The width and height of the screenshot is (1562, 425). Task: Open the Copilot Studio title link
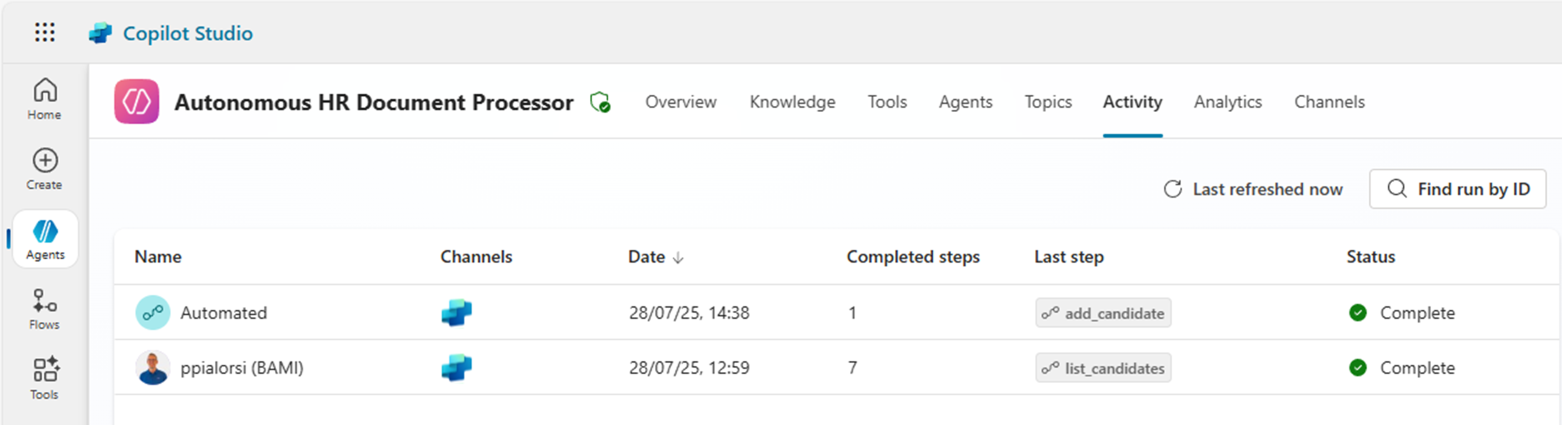click(188, 33)
